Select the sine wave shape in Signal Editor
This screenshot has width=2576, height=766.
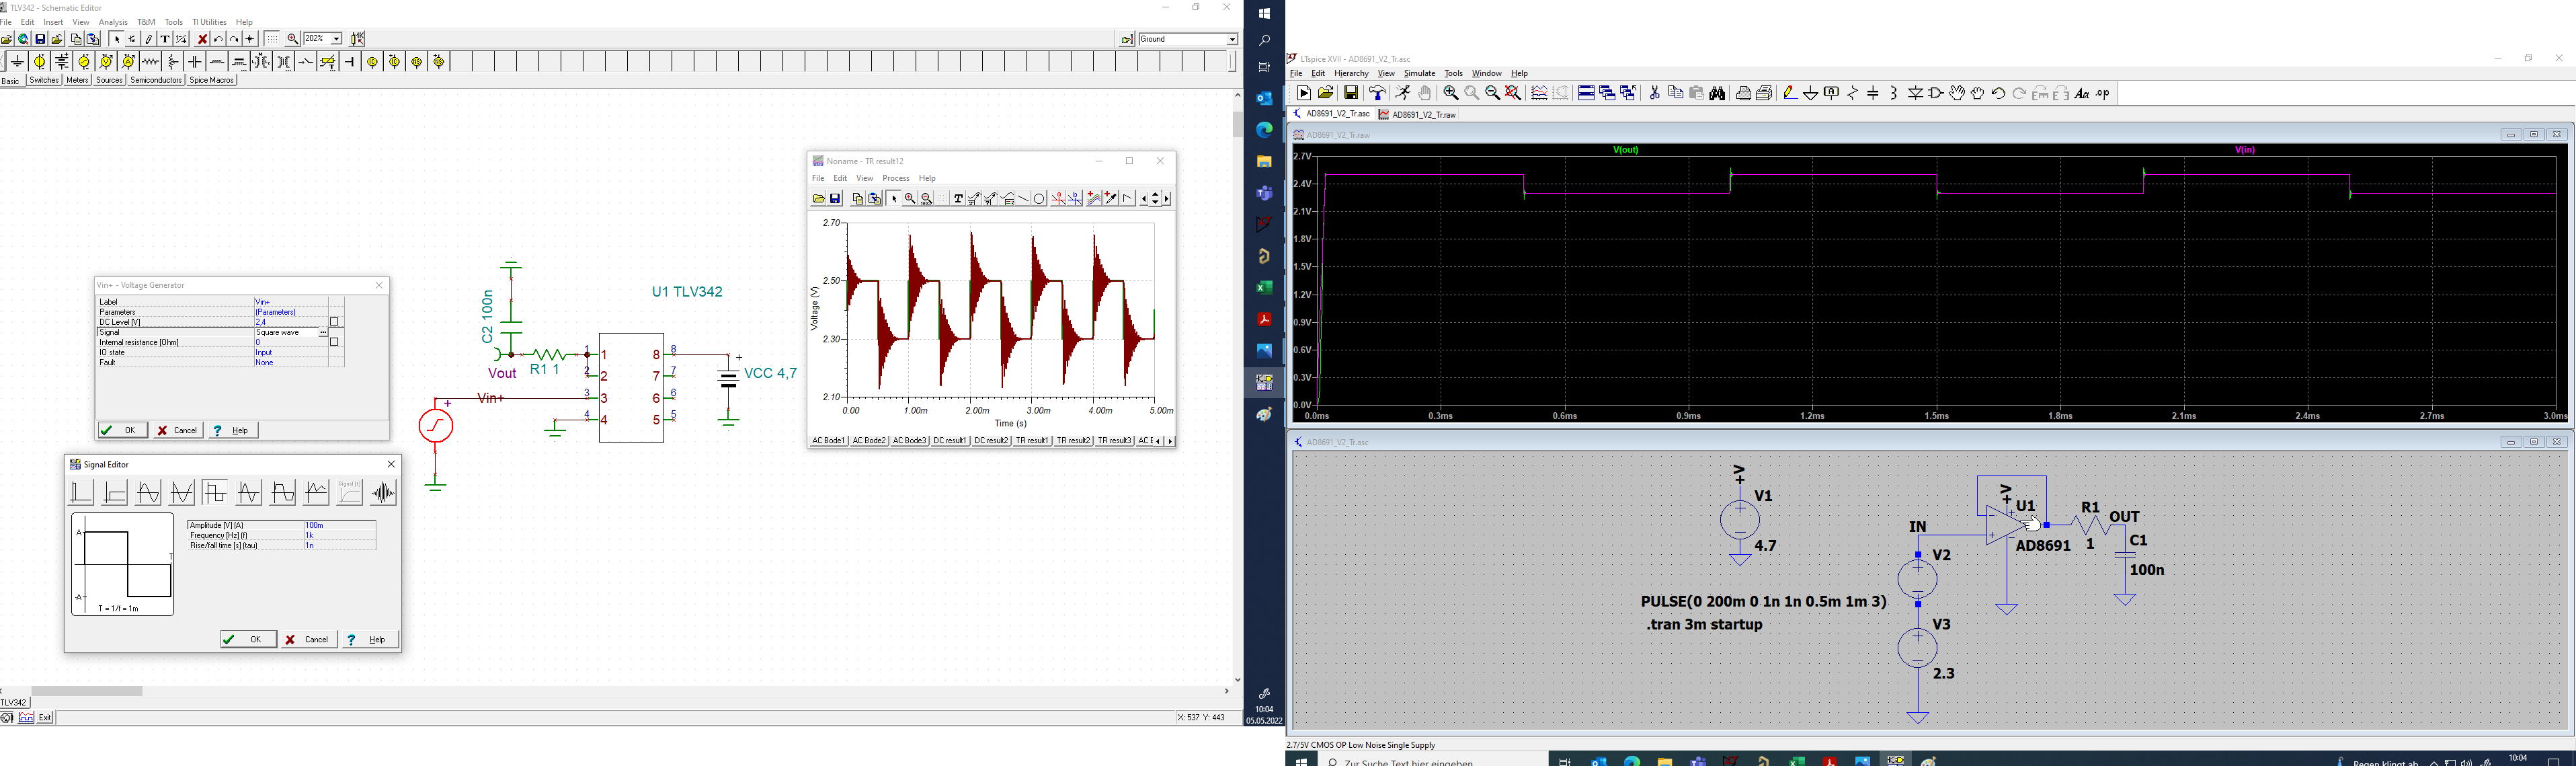point(148,492)
